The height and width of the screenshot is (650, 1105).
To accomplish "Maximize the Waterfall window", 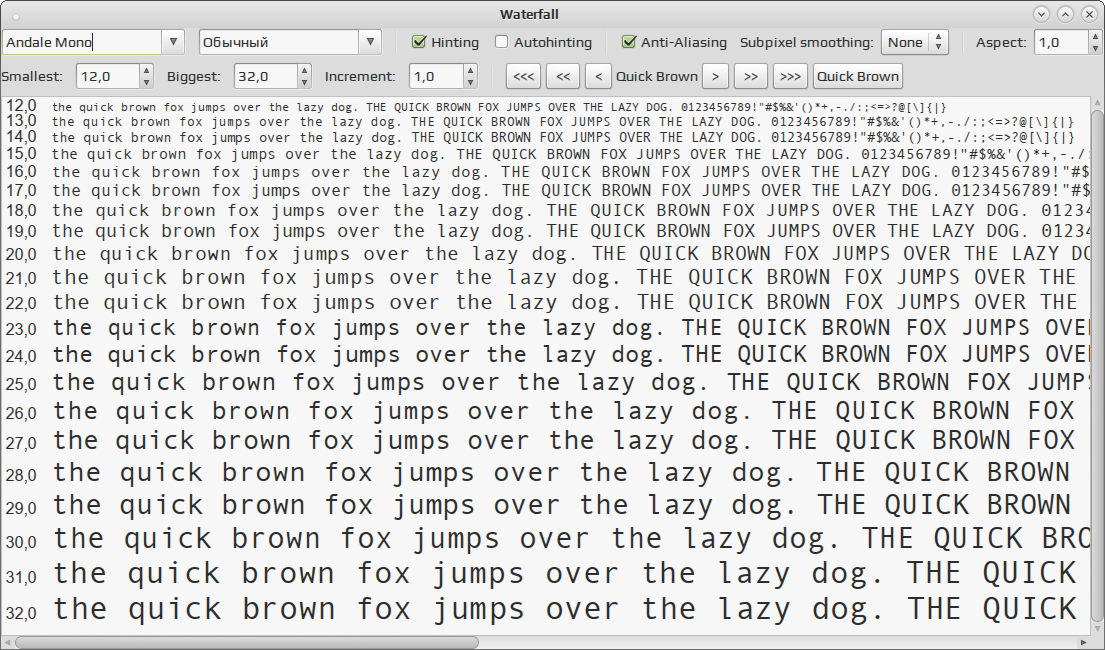I will pos(1066,14).
